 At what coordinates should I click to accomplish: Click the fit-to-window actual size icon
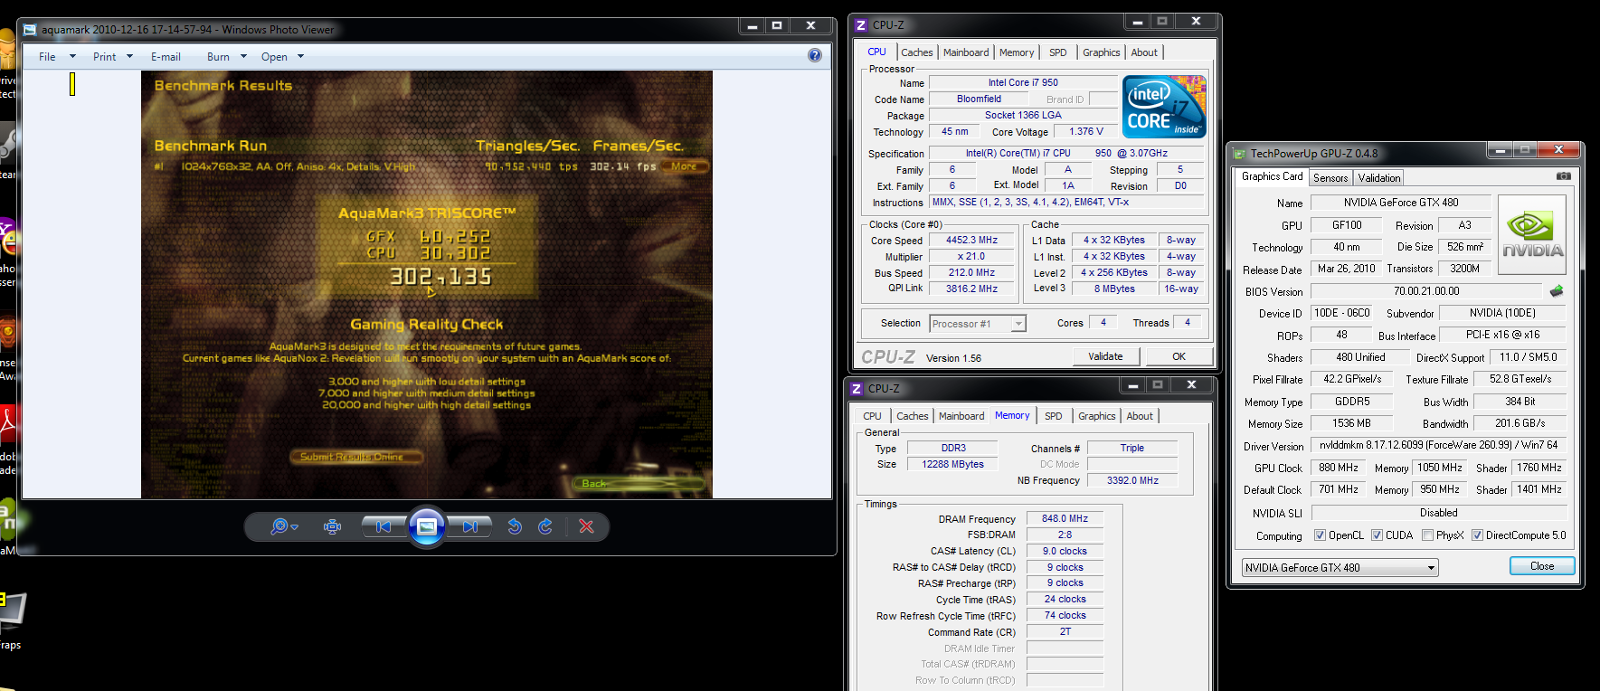point(333,526)
